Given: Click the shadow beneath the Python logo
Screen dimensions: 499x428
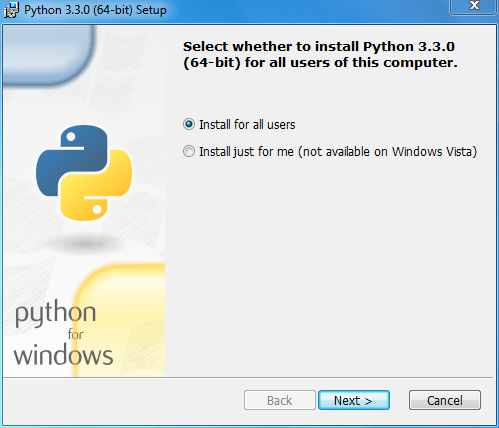Looking at the screenshot, I should pyautogui.click(x=86, y=245).
